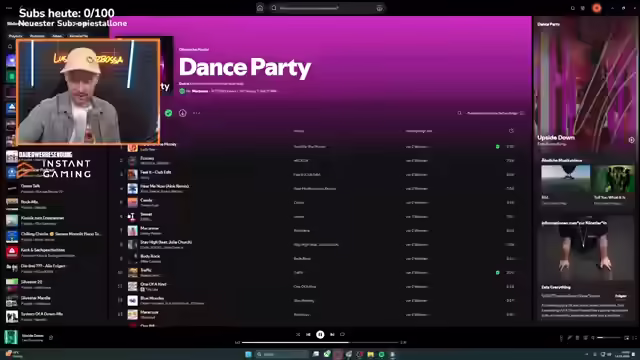Click the download playlist icon
Image resolution: width=640 pixels, height=360 pixels.
(182, 113)
